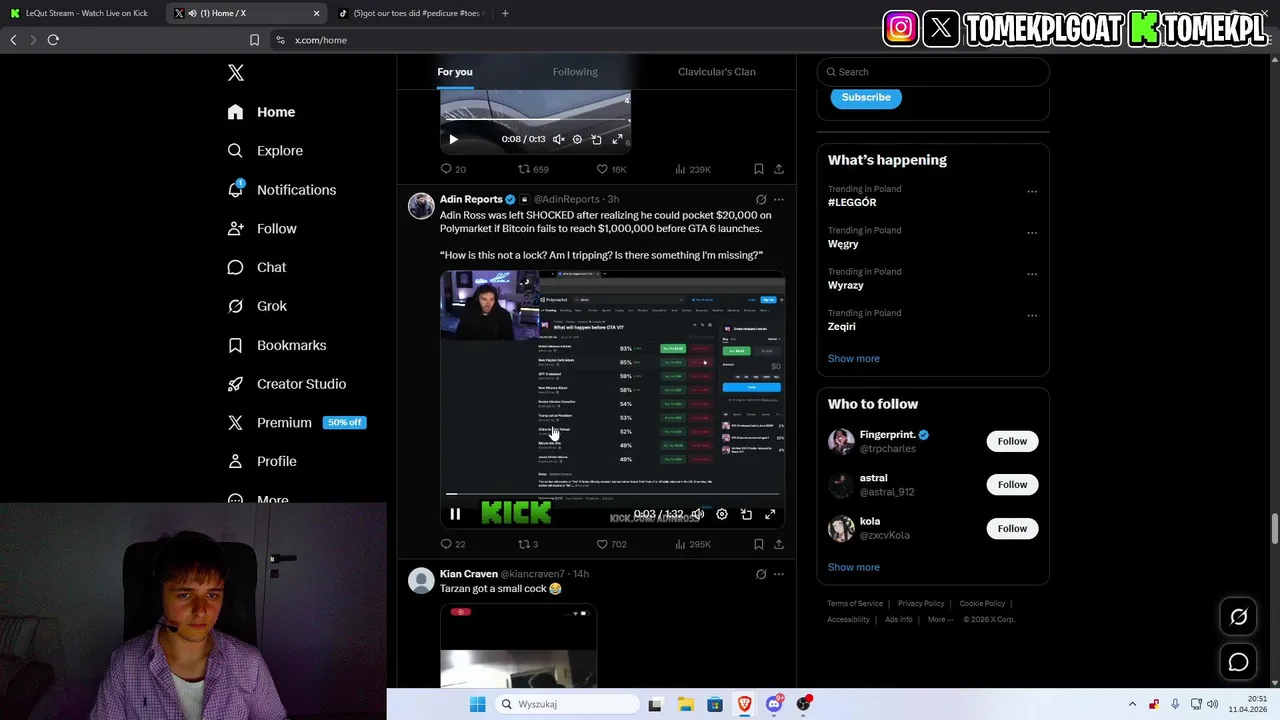Switch to the pedicure TikTok browser tab
The width and height of the screenshot is (1280, 720).
coord(410,13)
